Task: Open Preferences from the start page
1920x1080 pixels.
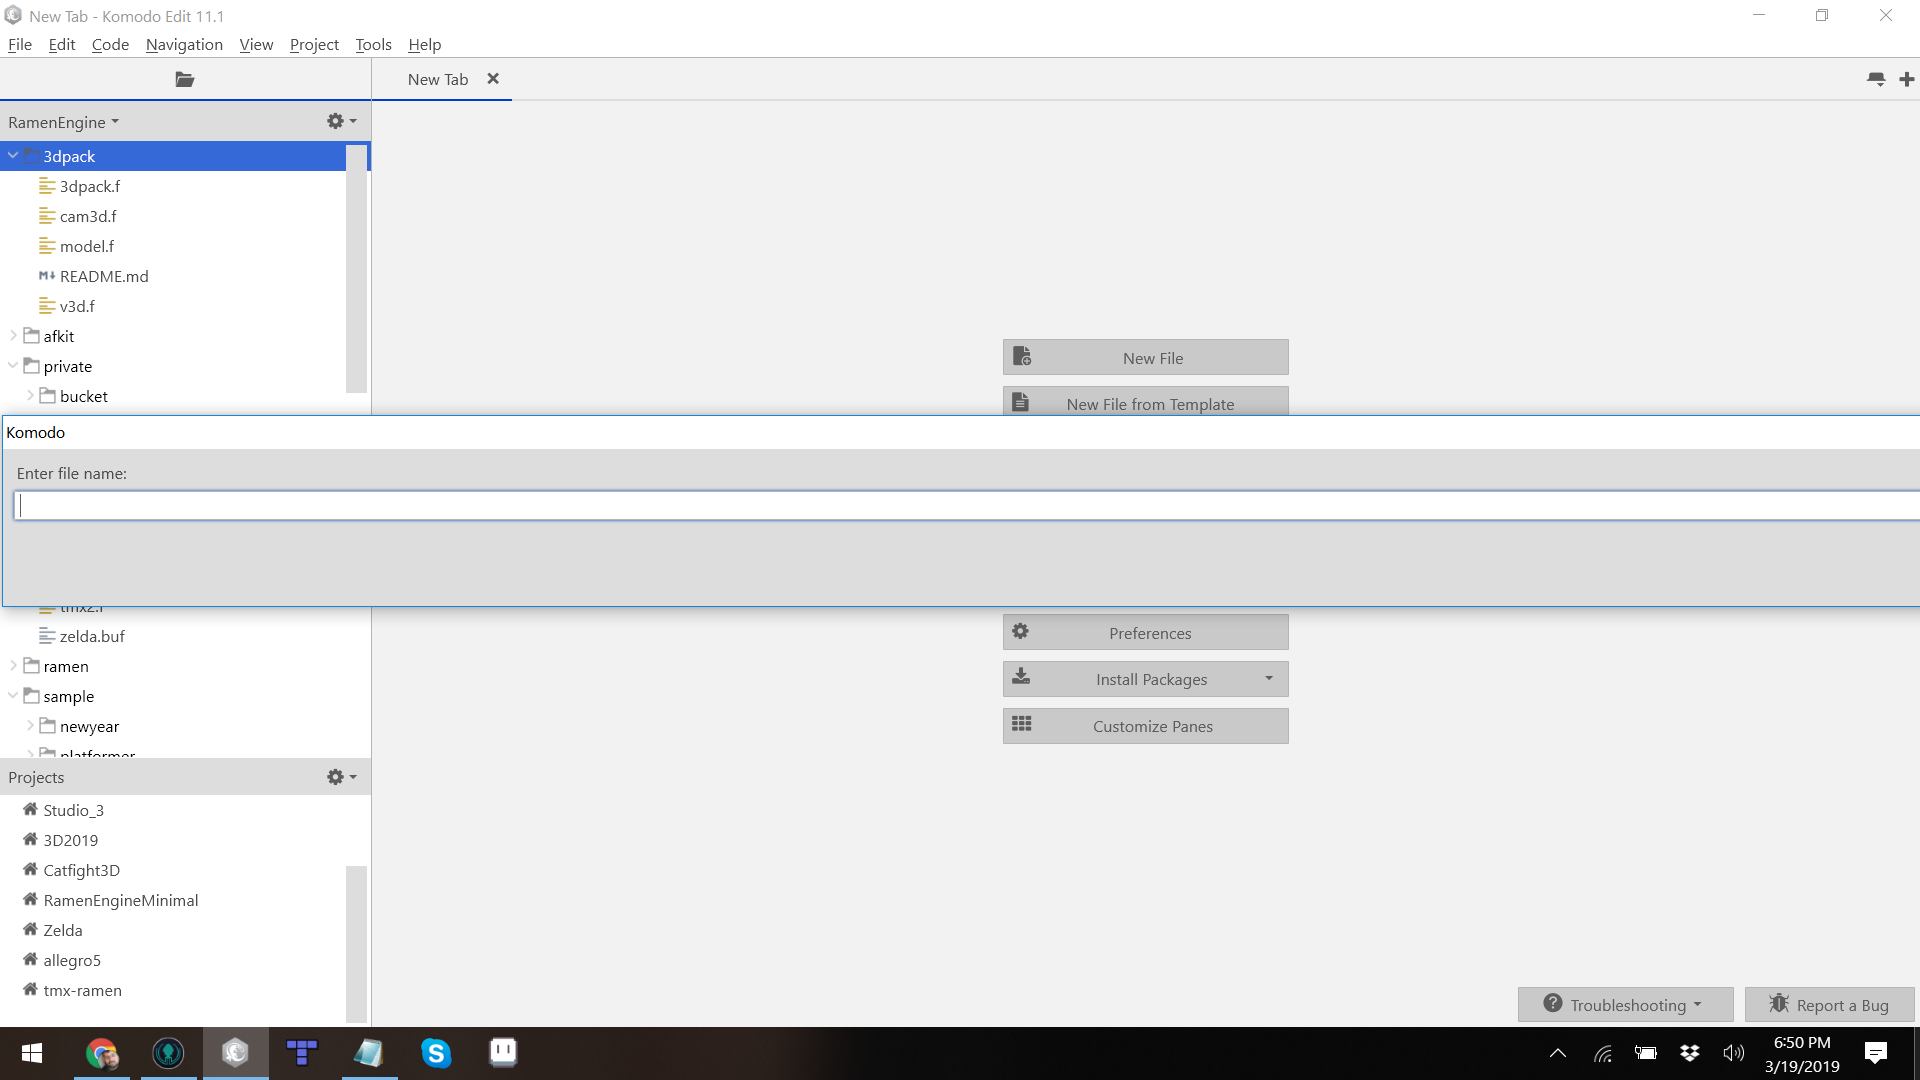Action: [x=1145, y=632]
